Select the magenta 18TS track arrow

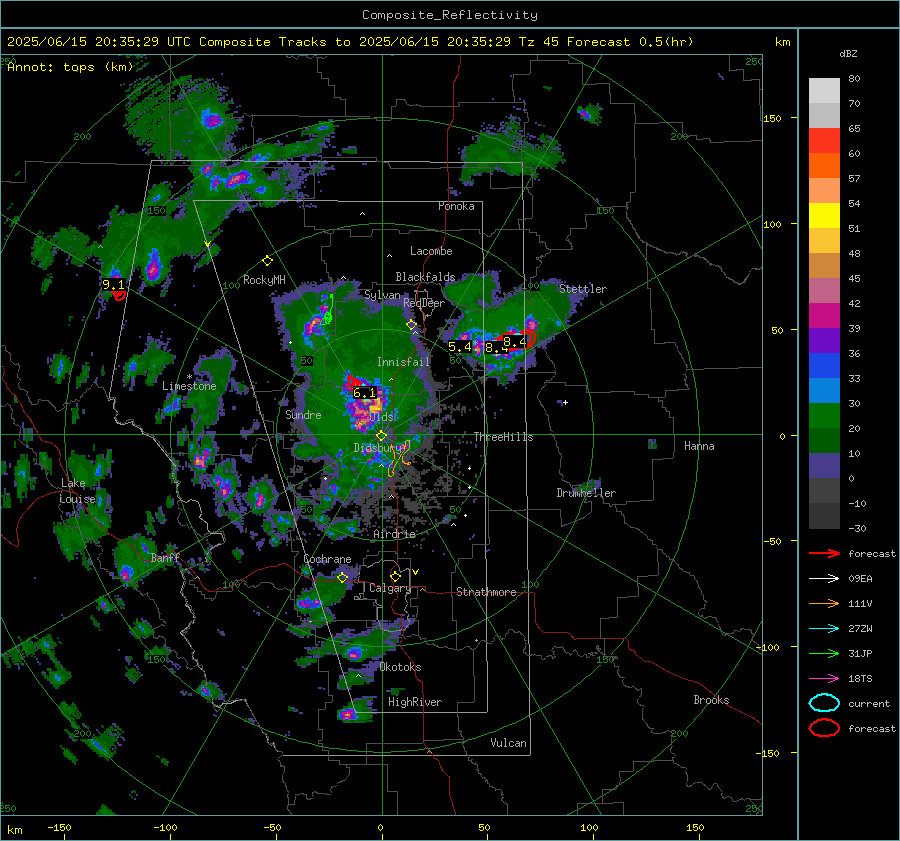pyautogui.click(x=824, y=678)
